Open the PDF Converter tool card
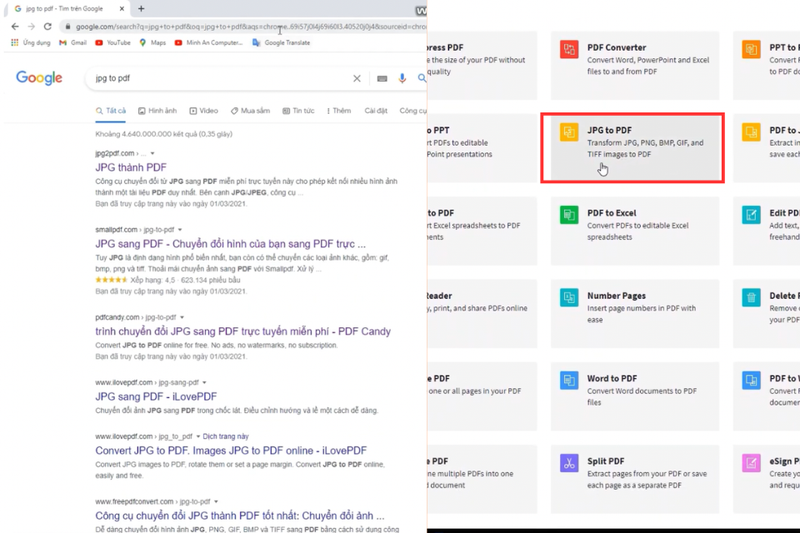Image resolution: width=800 pixels, height=533 pixels. [635, 65]
